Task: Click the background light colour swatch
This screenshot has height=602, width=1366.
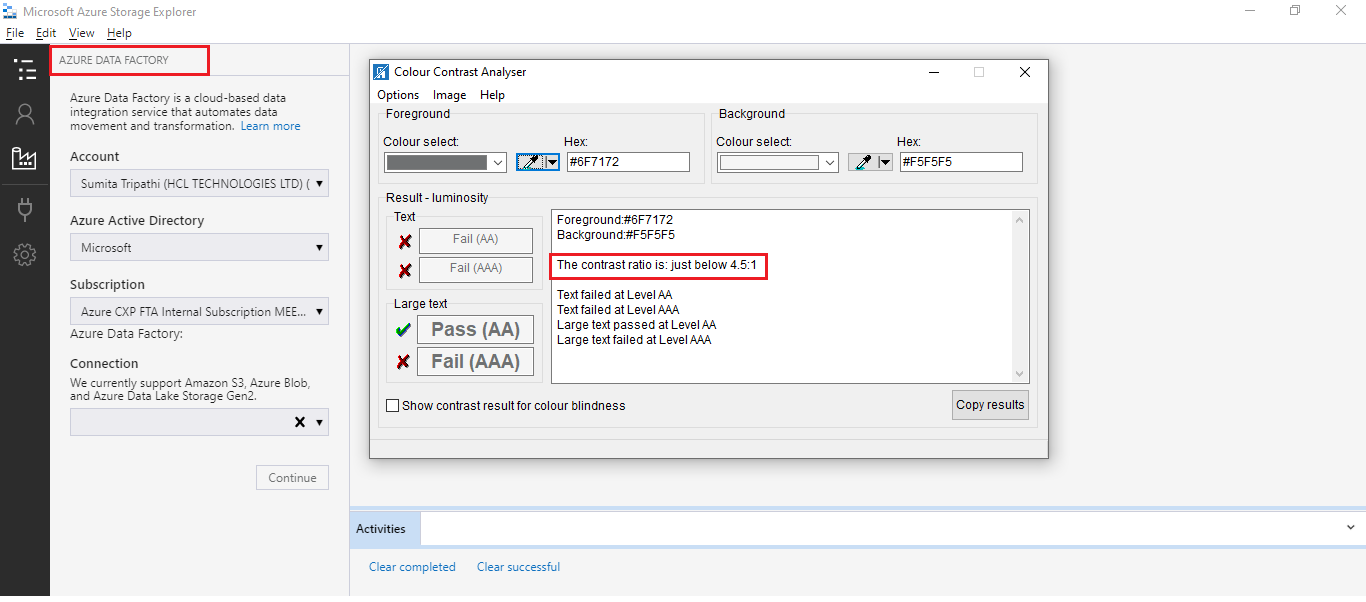Action: pyautogui.click(x=769, y=162)
